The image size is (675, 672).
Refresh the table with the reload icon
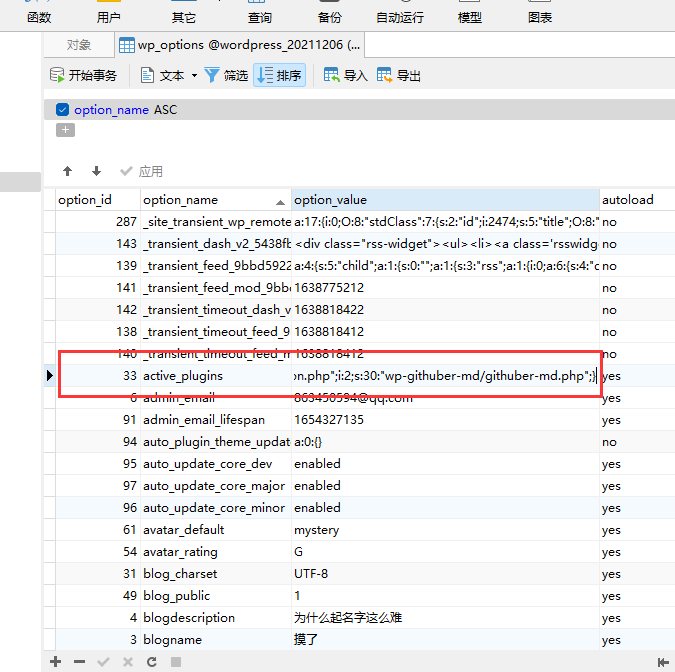pyautogui.click(x=151, y=662)
